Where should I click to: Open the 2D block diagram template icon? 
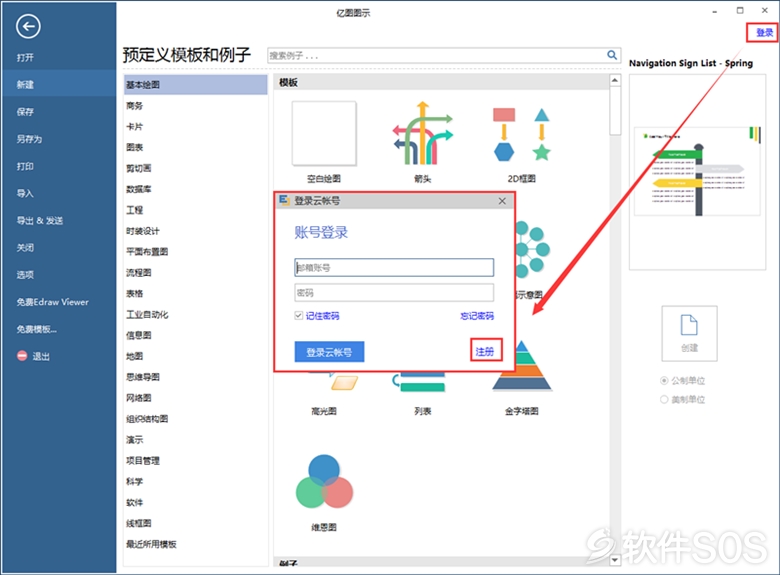(521, 134)
